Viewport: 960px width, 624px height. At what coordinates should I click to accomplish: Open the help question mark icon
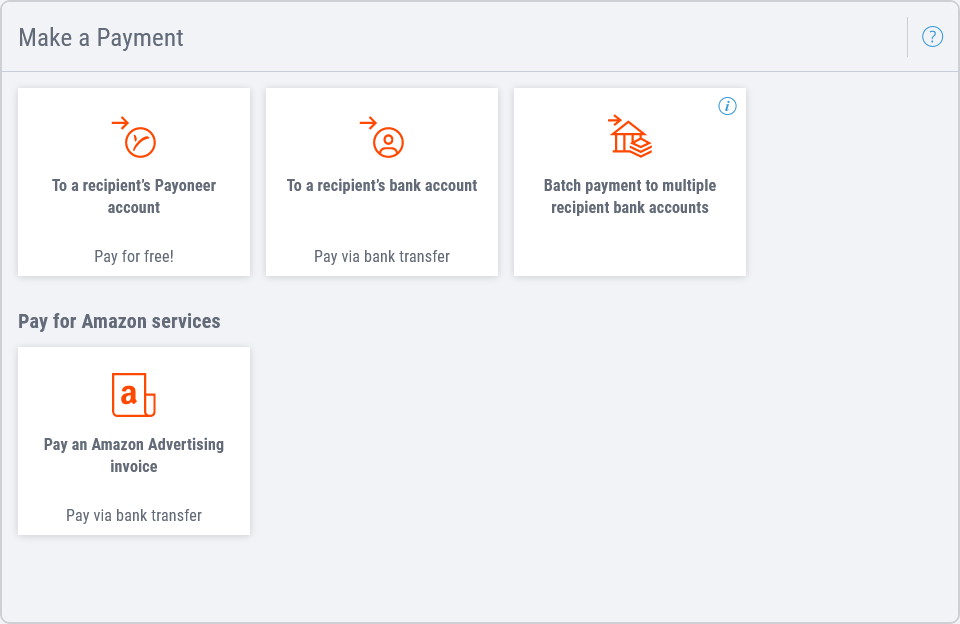tap(932, 37)
